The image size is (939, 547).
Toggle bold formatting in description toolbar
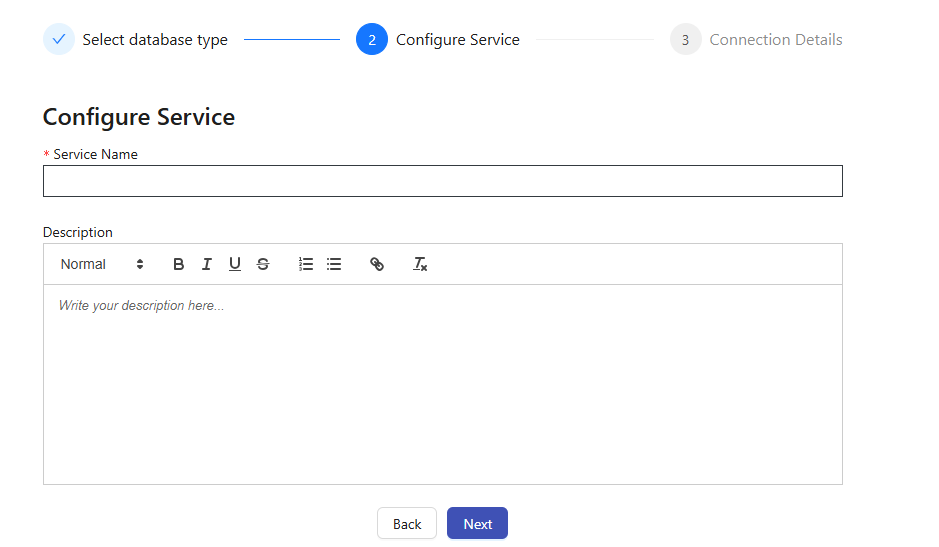(x=179, y=264)
